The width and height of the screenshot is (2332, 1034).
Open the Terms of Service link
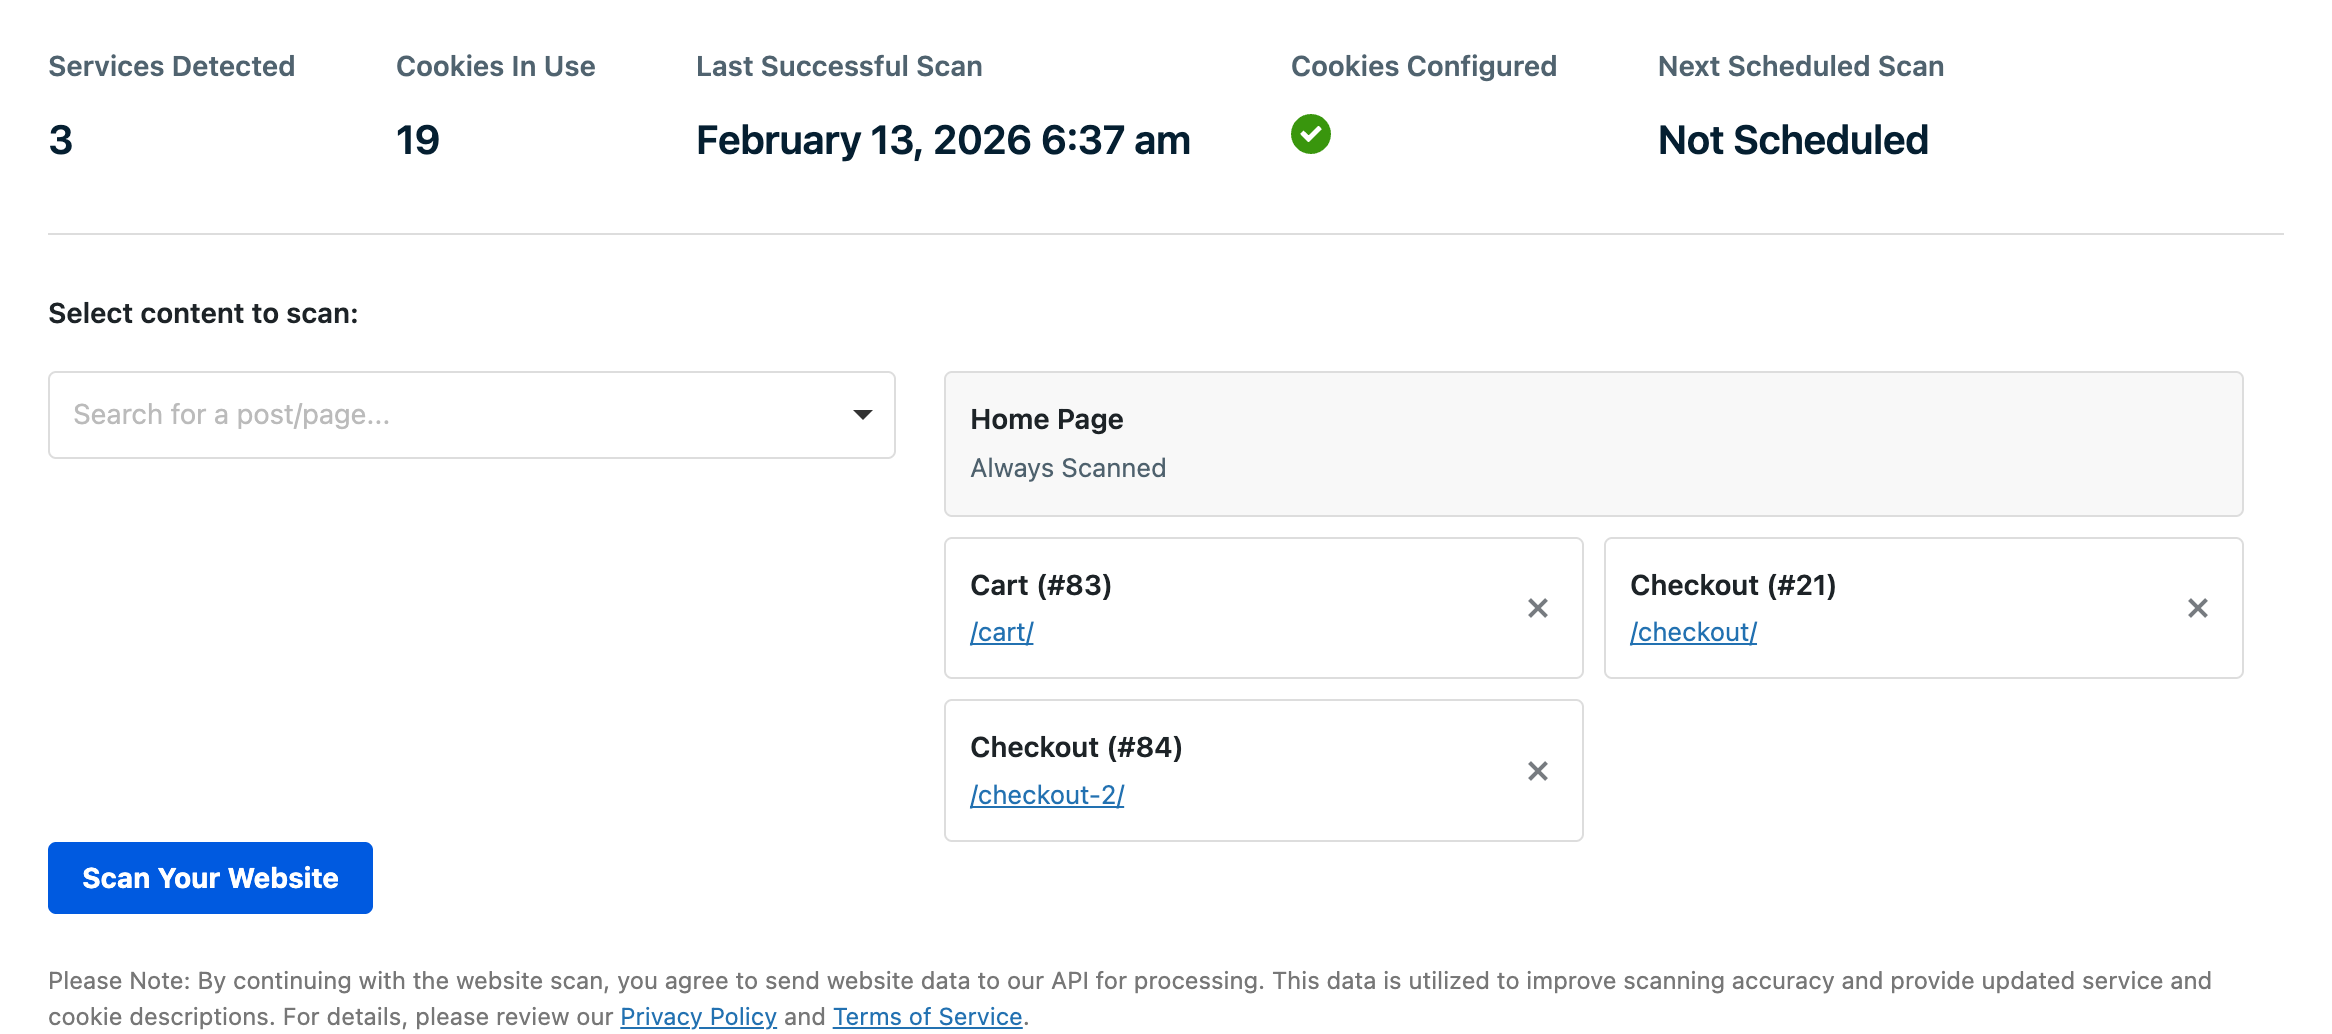pyautogui.click(x=927, y=1016)
